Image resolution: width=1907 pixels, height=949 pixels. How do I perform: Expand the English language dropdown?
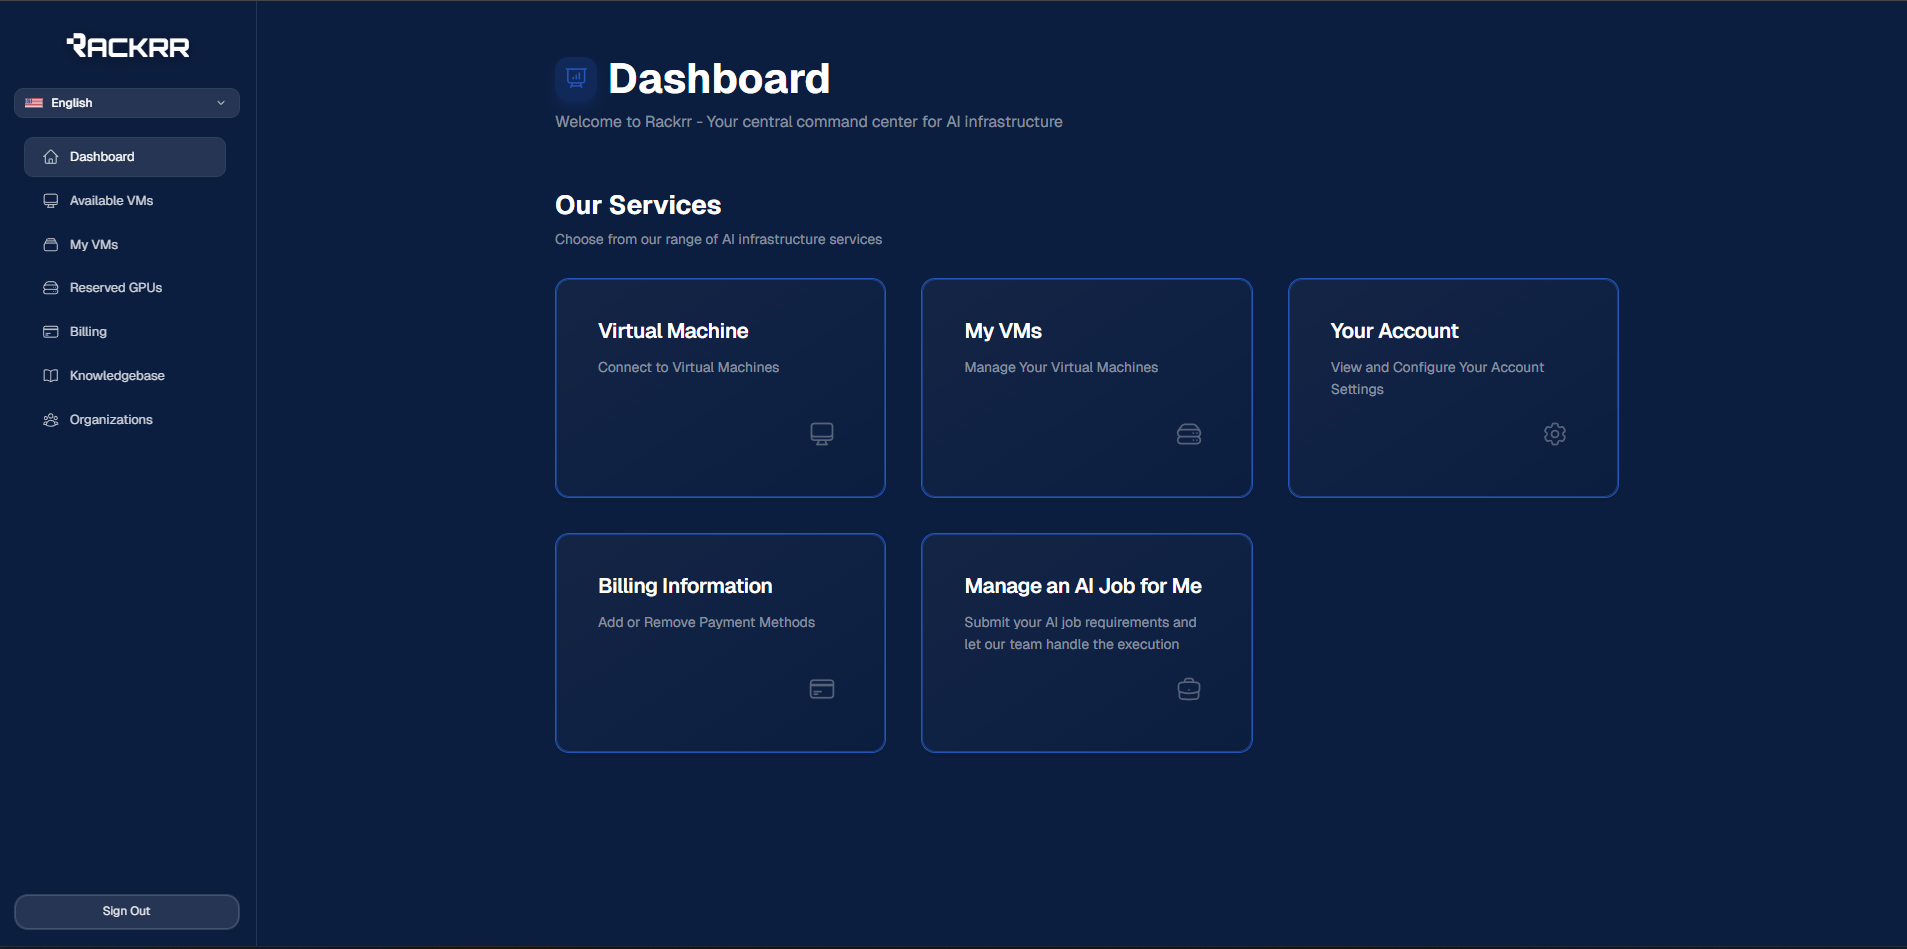coord(219,102)
